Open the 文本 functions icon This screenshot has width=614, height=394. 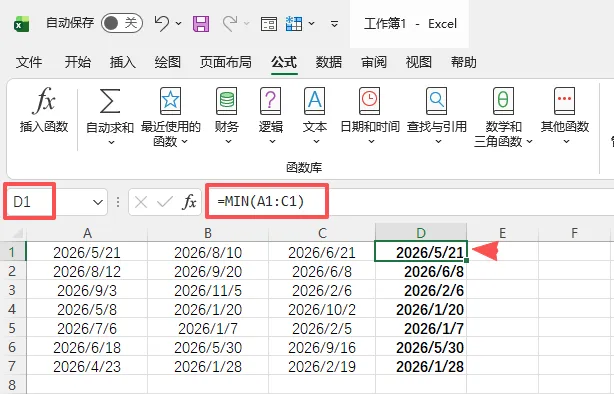point(314,101)
